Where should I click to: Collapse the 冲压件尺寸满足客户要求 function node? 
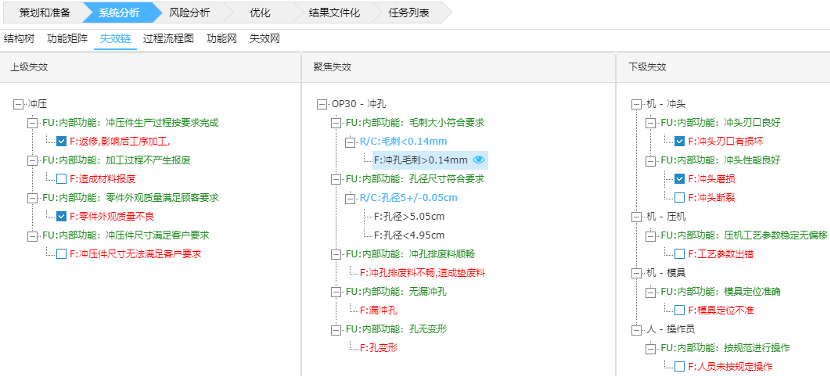click(x=33, y=236)
